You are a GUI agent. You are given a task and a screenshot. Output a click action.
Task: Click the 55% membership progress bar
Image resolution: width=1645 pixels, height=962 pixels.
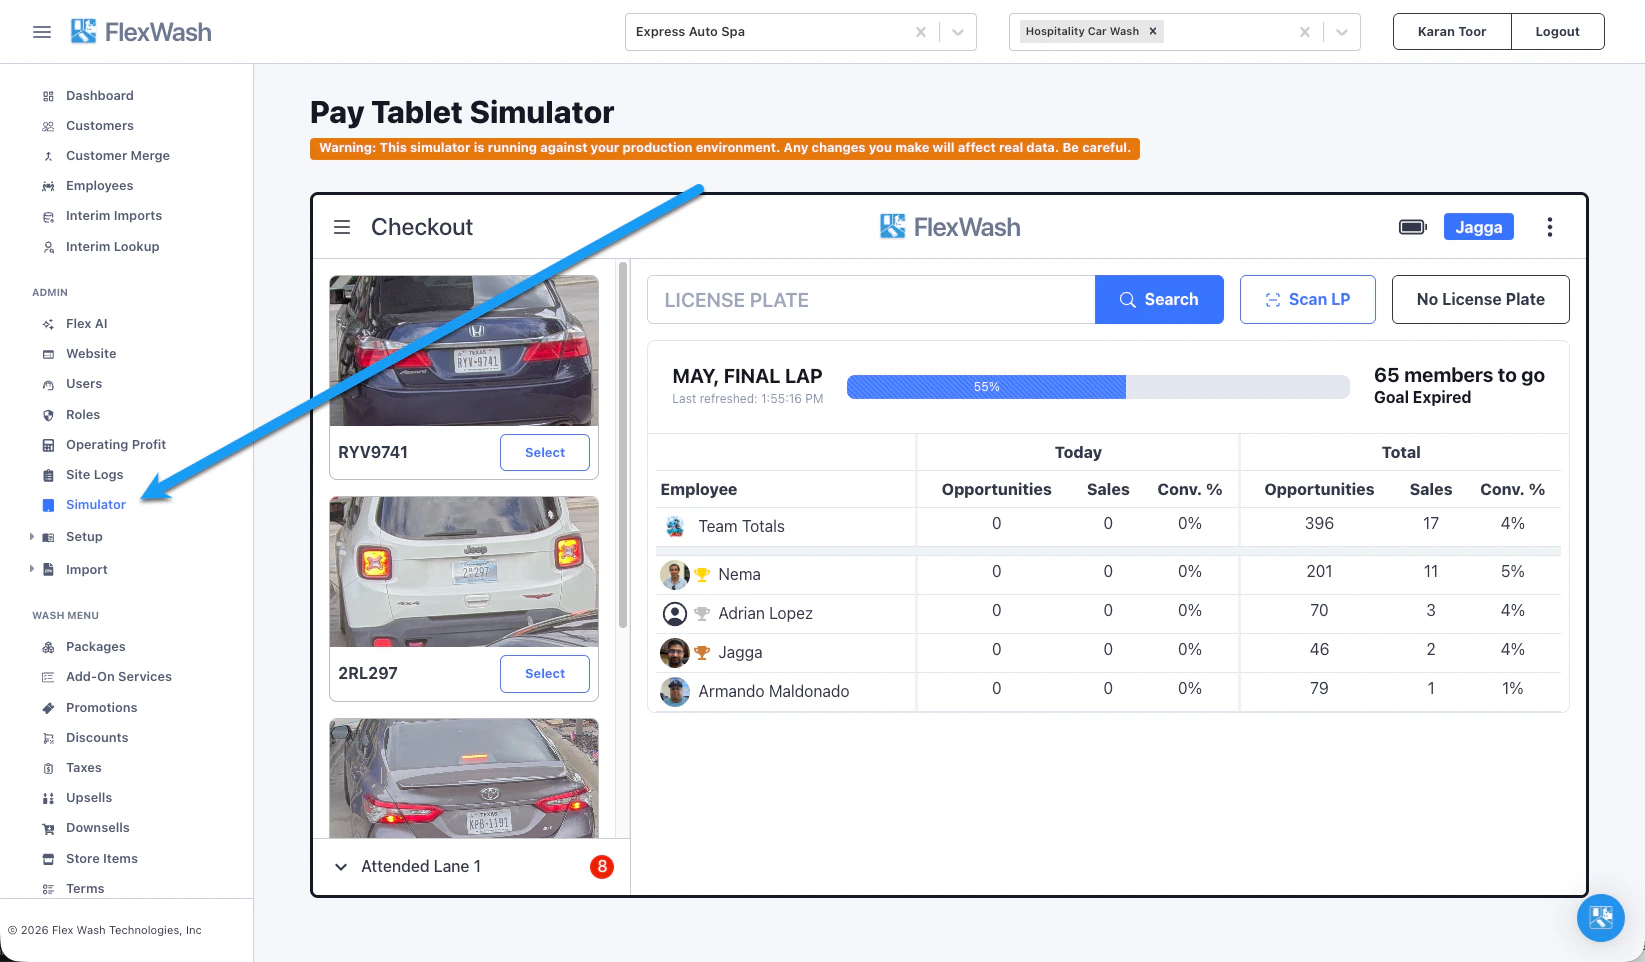point(1098,387)
